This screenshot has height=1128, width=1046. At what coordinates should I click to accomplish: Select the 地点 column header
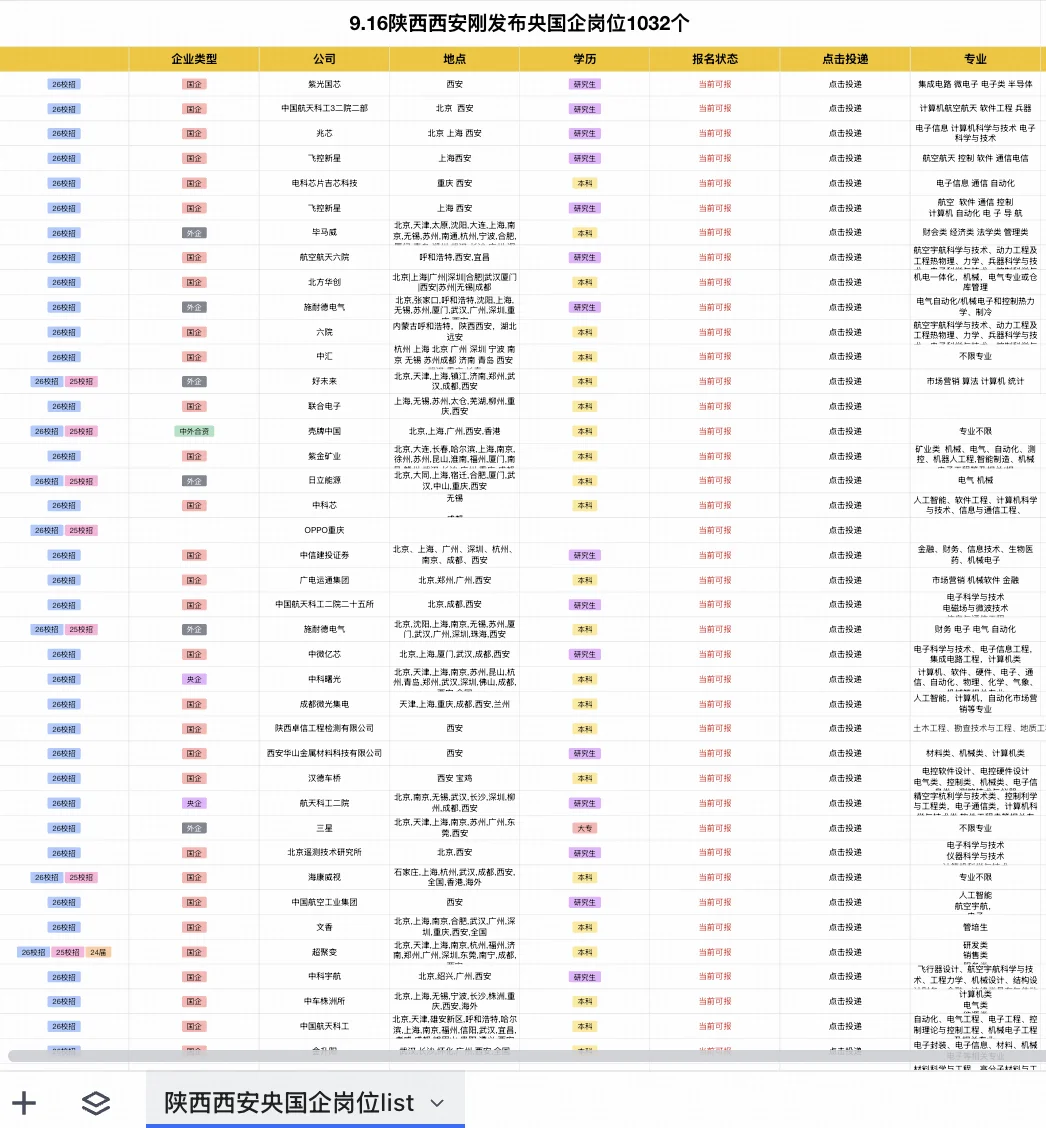[455, 59]
